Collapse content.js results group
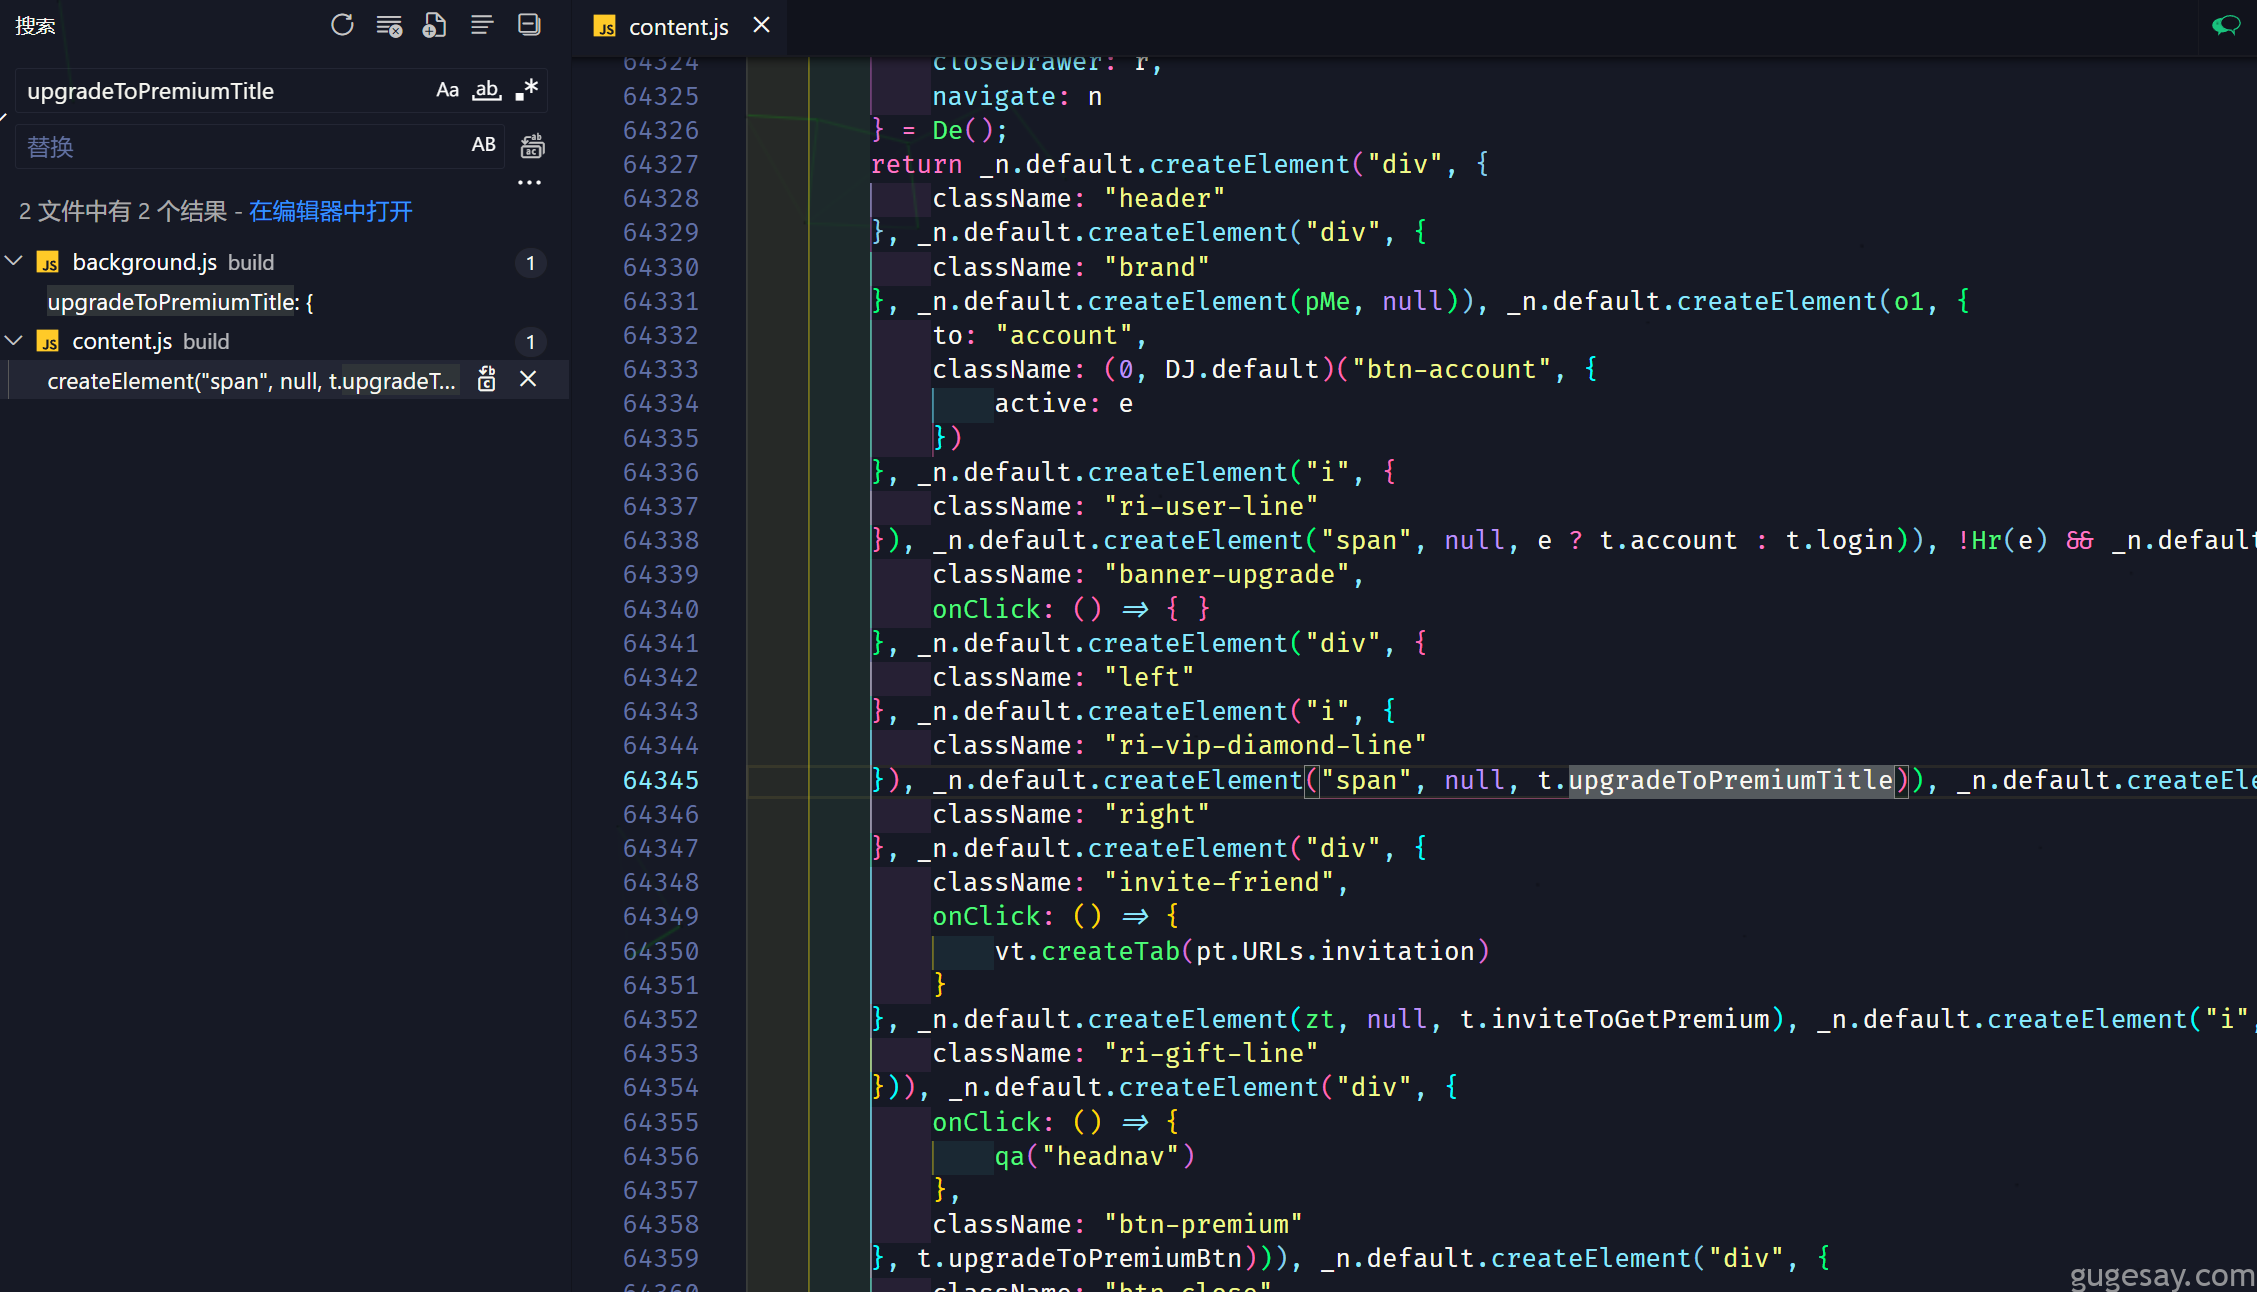2257x1292 pixels. pyautogui.click(x=14, y=341)
